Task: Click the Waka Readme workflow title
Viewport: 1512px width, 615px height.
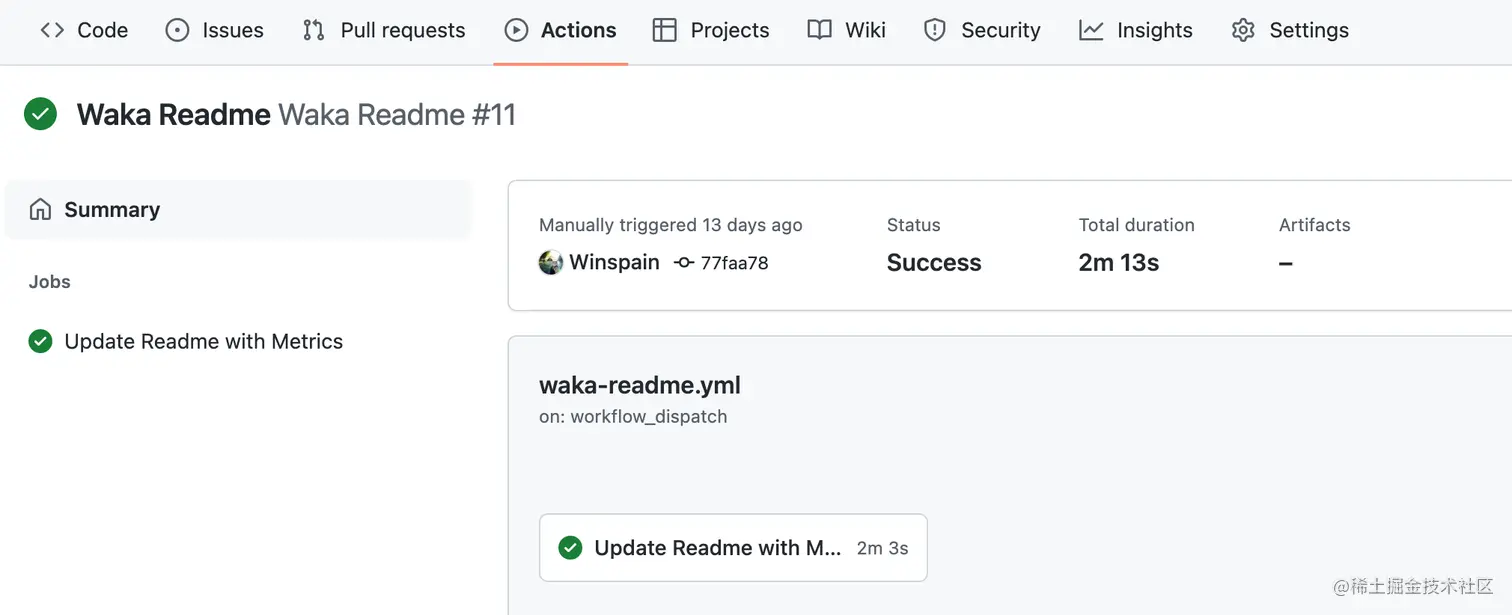Action: [x=173, y=115]
